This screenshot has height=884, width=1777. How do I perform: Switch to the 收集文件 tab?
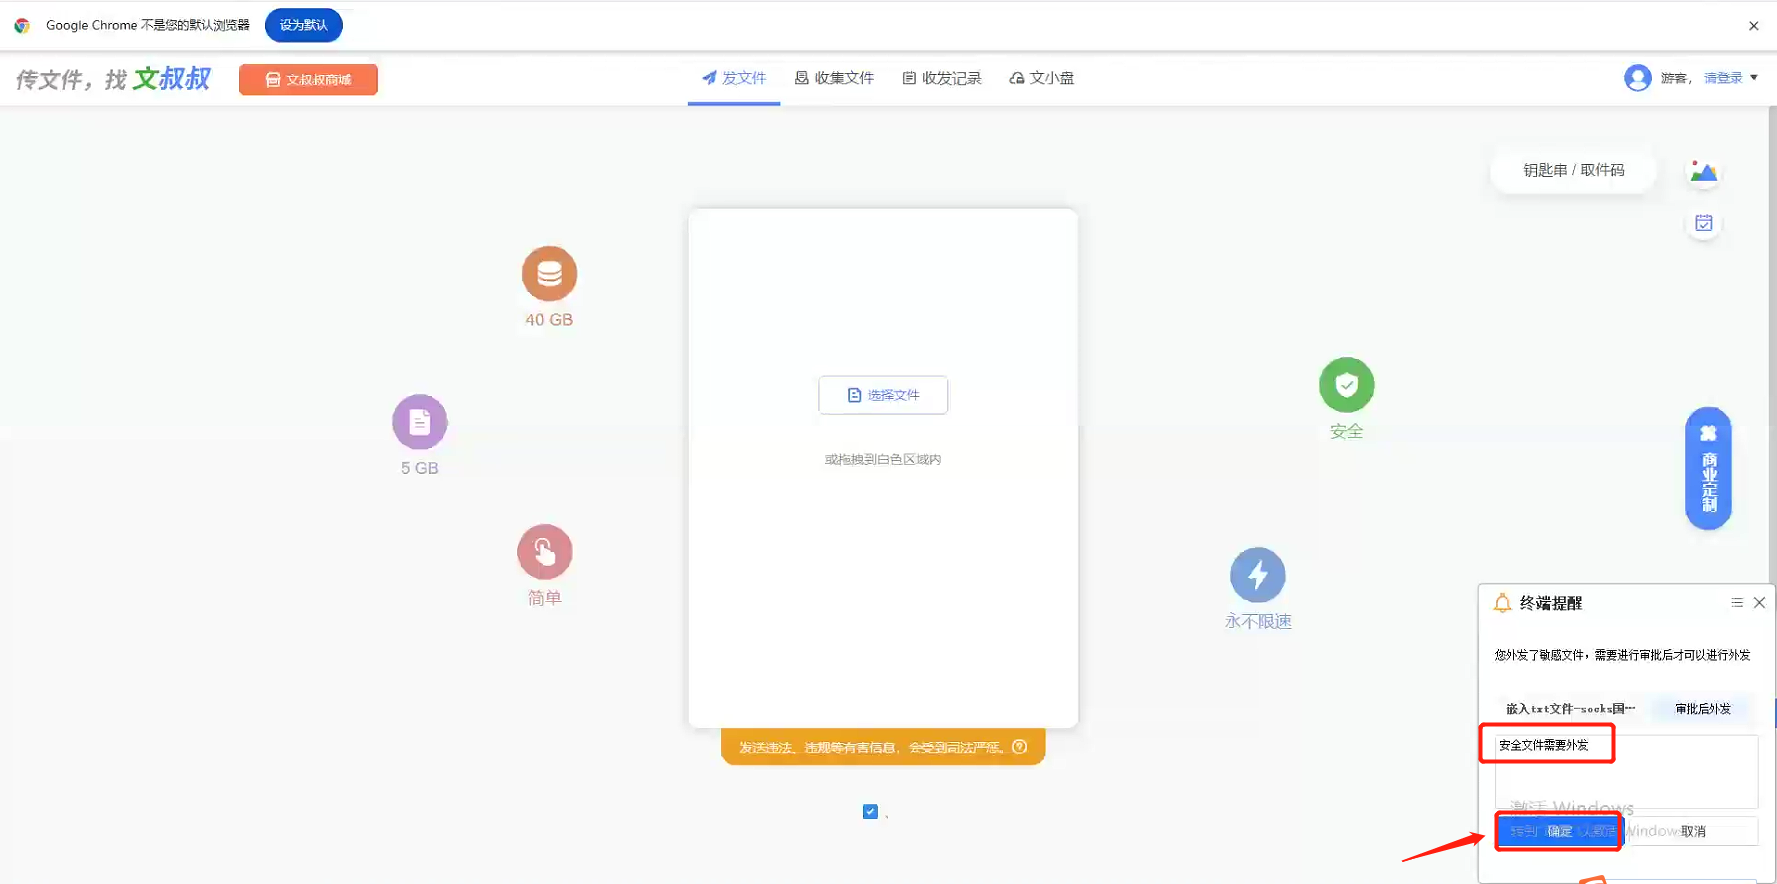[x=834, y=78]
